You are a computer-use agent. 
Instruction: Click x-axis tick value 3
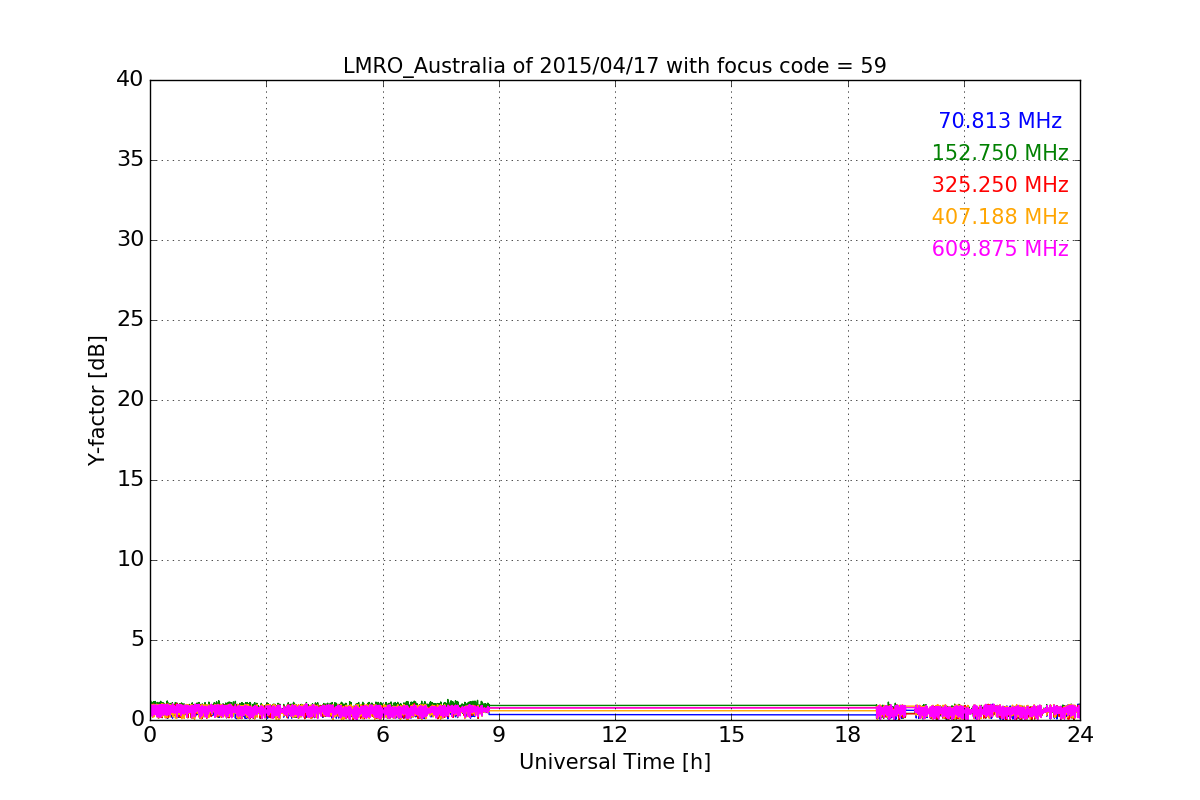click(x=266, y=735)
